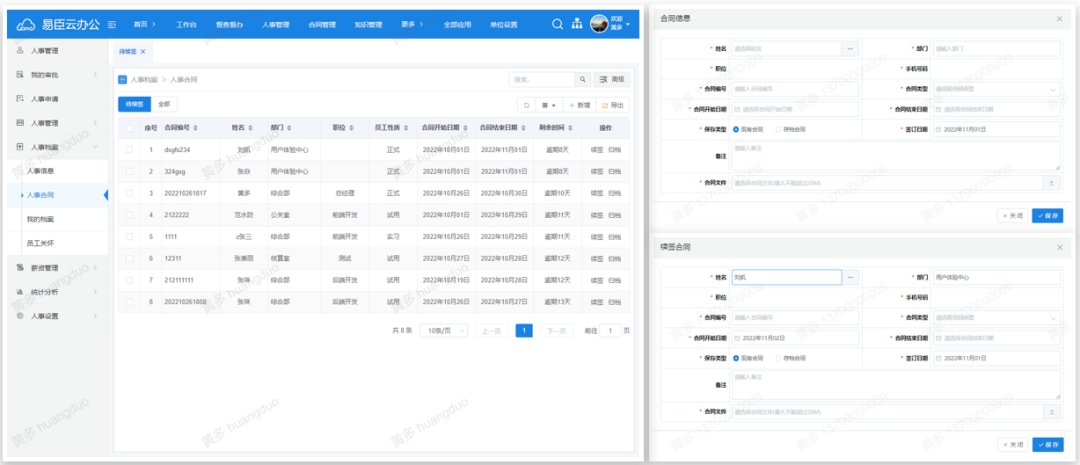Click the 统计分析 sidebar icon
The width and height of the screenshot is (1080, 465).
(x=20, y=291)
